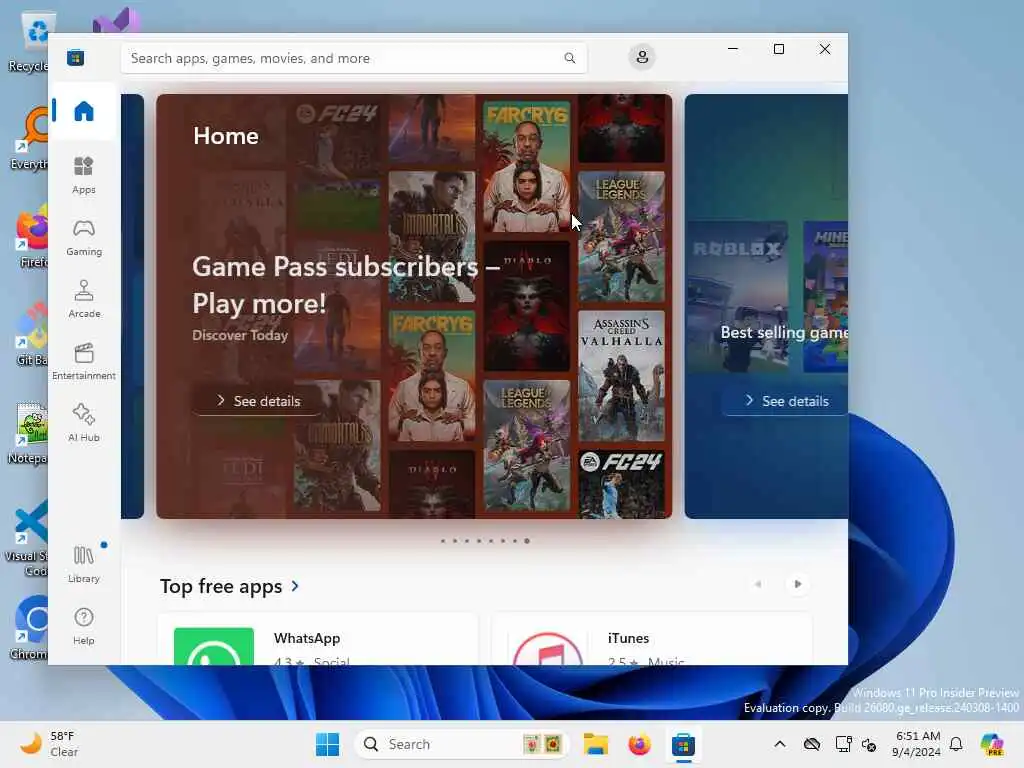Open the Windows Start menu

327,744
